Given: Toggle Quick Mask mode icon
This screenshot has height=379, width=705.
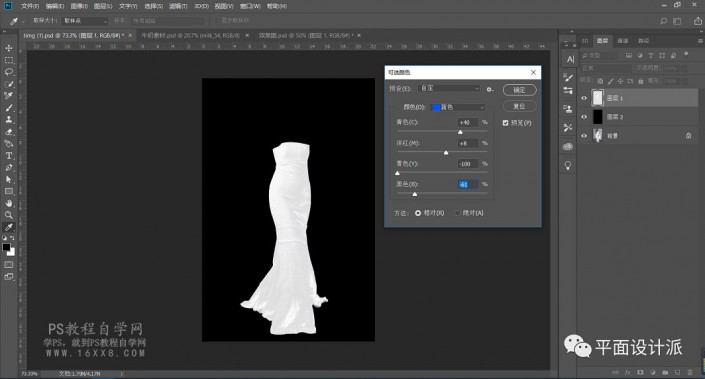Looking at the screenshot, I should [x=9, y=265].
